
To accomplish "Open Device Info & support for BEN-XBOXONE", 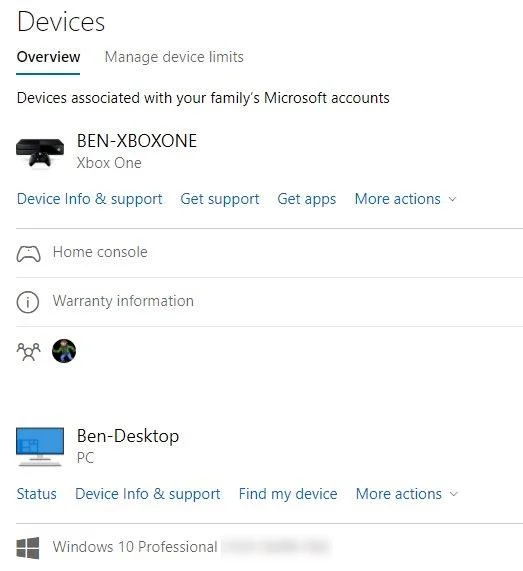I will (x=90, y=199).
